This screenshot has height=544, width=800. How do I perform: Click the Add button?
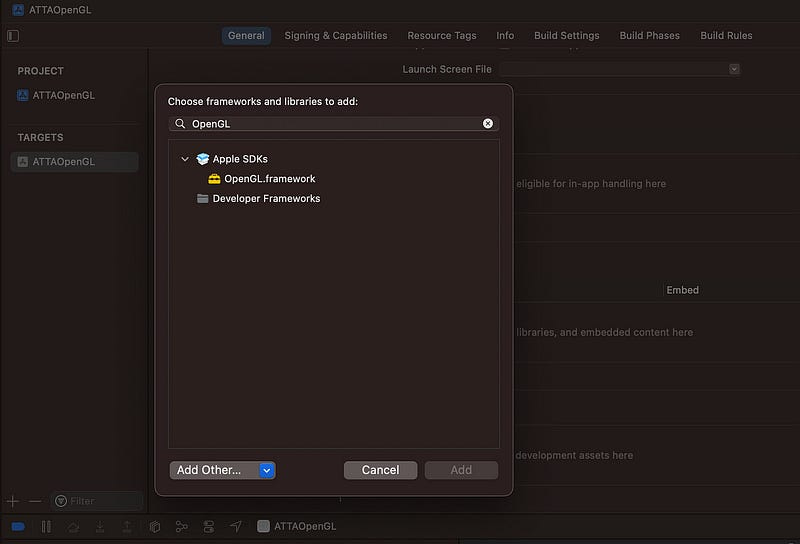pyautogui.click(x=461, y=470)
